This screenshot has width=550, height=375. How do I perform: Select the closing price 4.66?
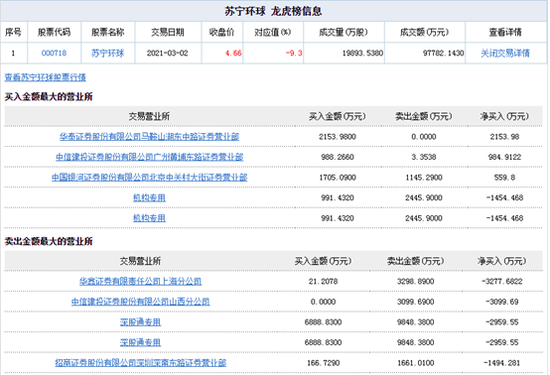coord(233,53)
